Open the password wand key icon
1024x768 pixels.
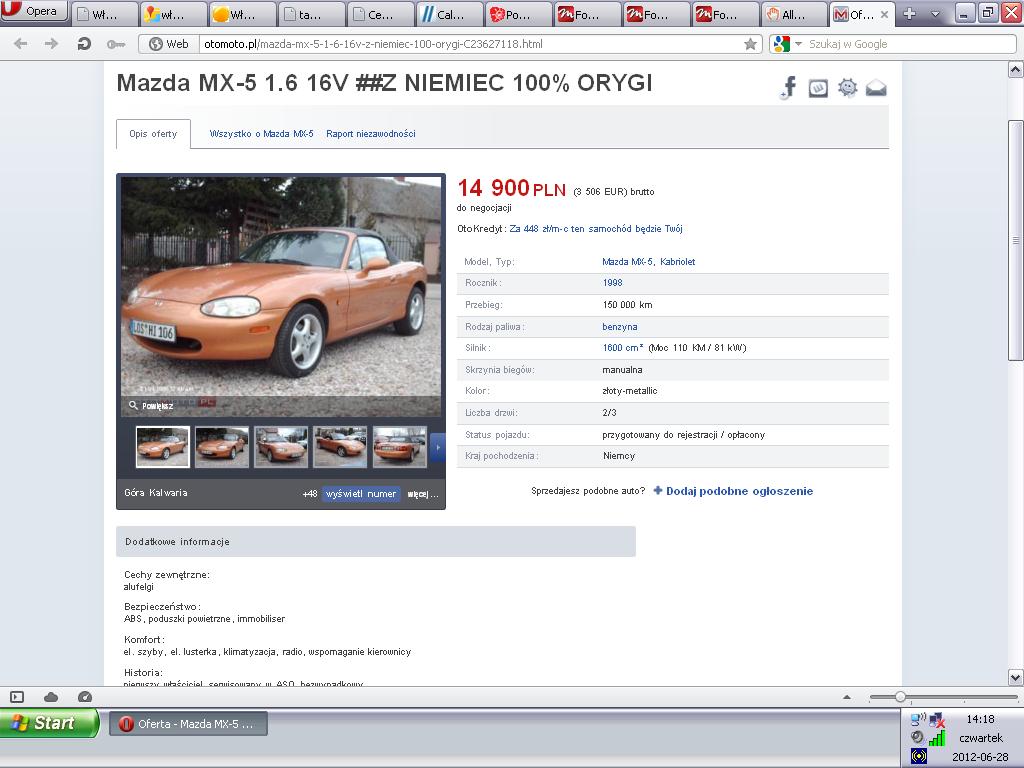pos(116,44)
